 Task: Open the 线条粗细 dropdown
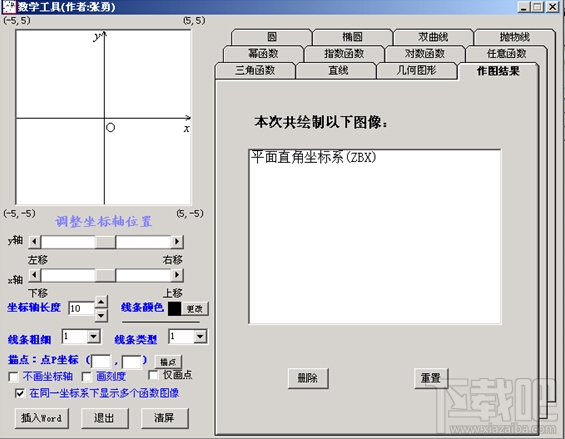click(x=93, y=337)
